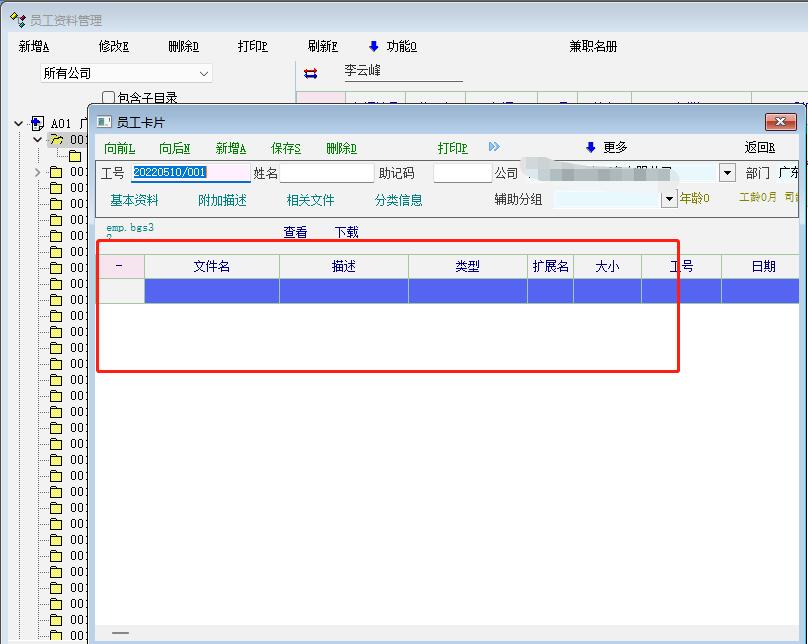This screenshot has height=644, width=808.
Task: Click the A01 company tree node icon
Action: point(38,124)
